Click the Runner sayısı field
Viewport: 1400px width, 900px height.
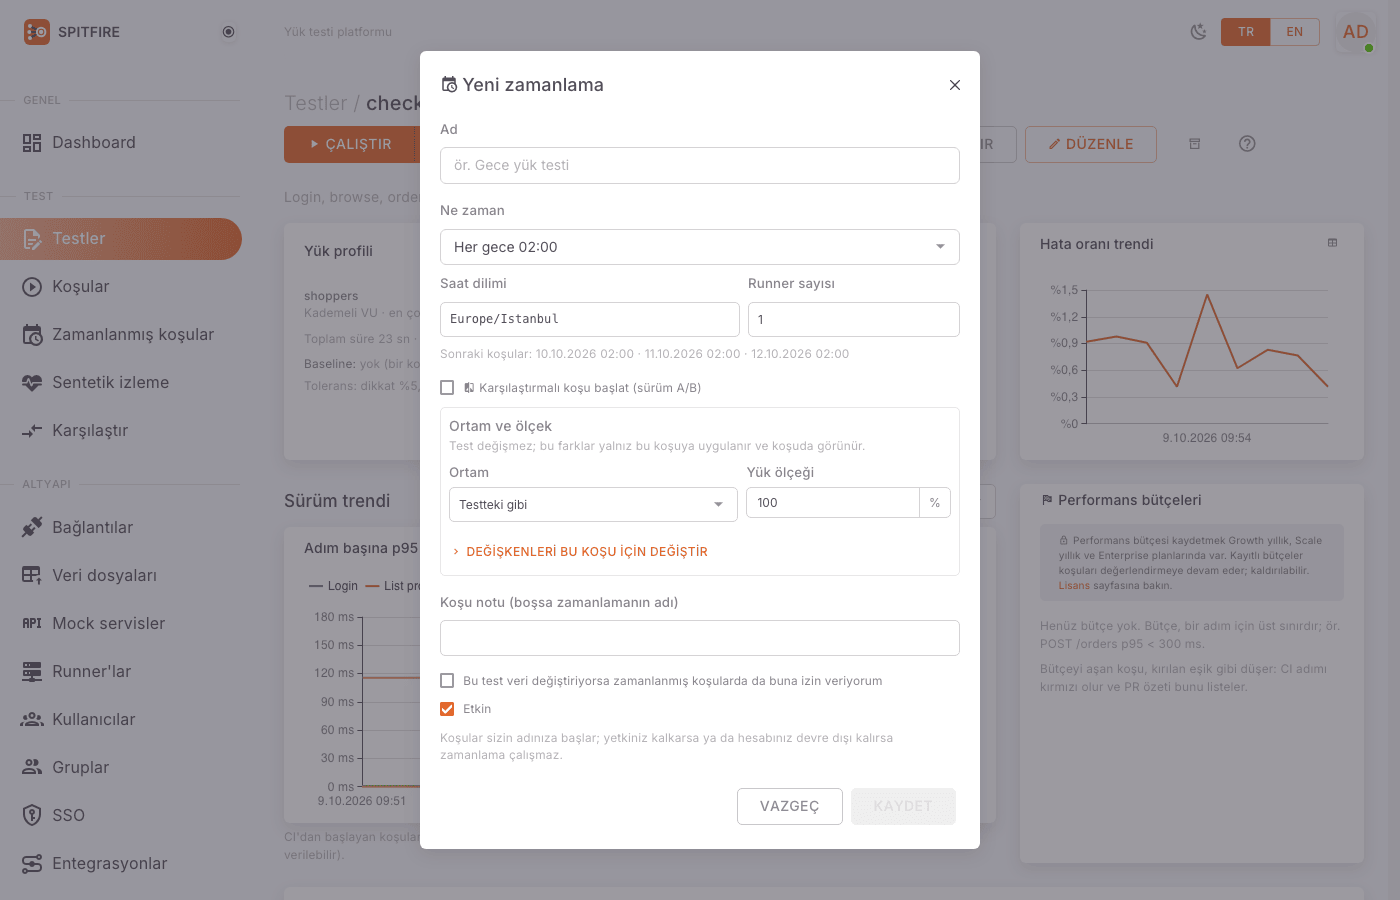(x=854, y=320)
